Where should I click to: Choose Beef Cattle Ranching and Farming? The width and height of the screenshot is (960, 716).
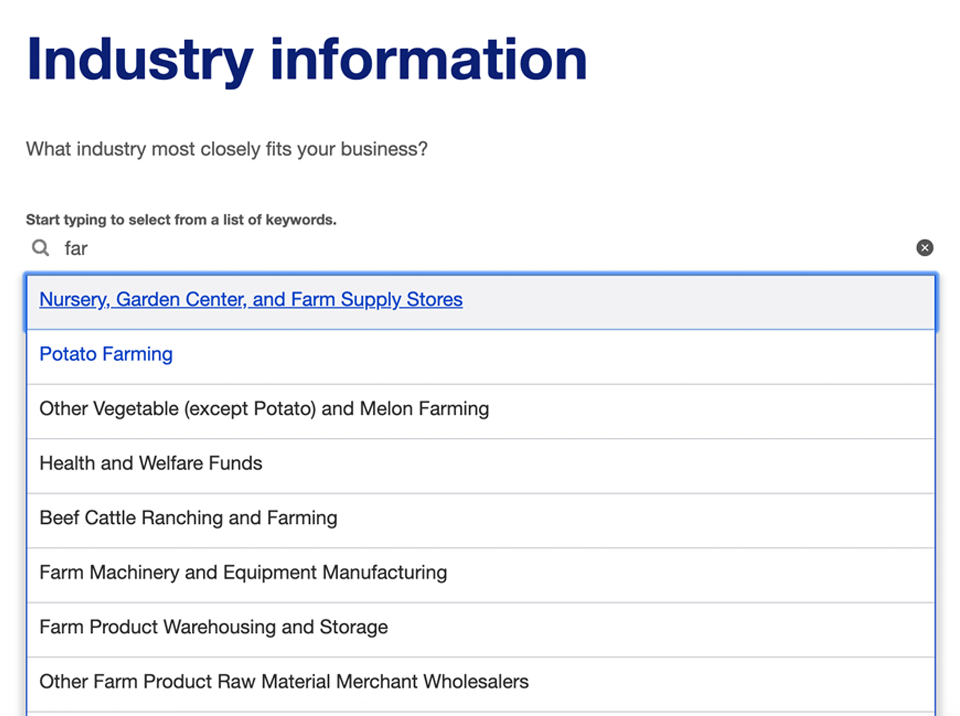(188, 518)
